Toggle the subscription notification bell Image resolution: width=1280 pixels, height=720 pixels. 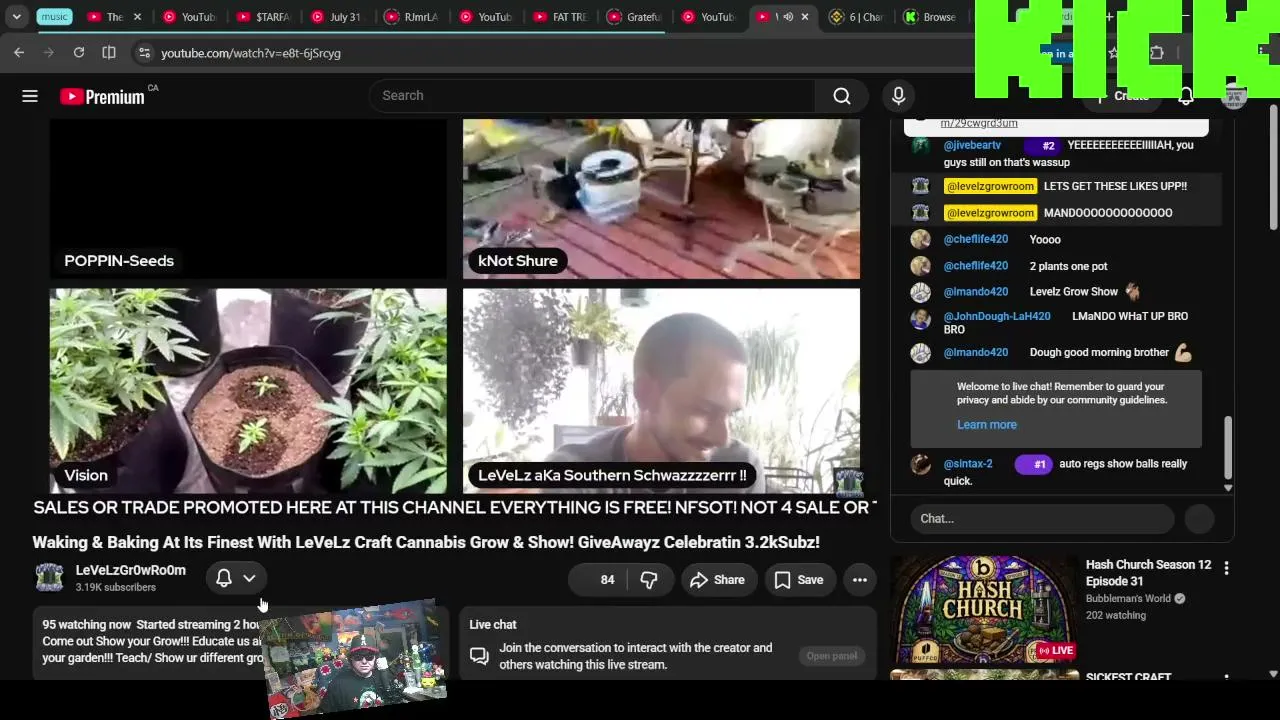click(x=224, y=578)
